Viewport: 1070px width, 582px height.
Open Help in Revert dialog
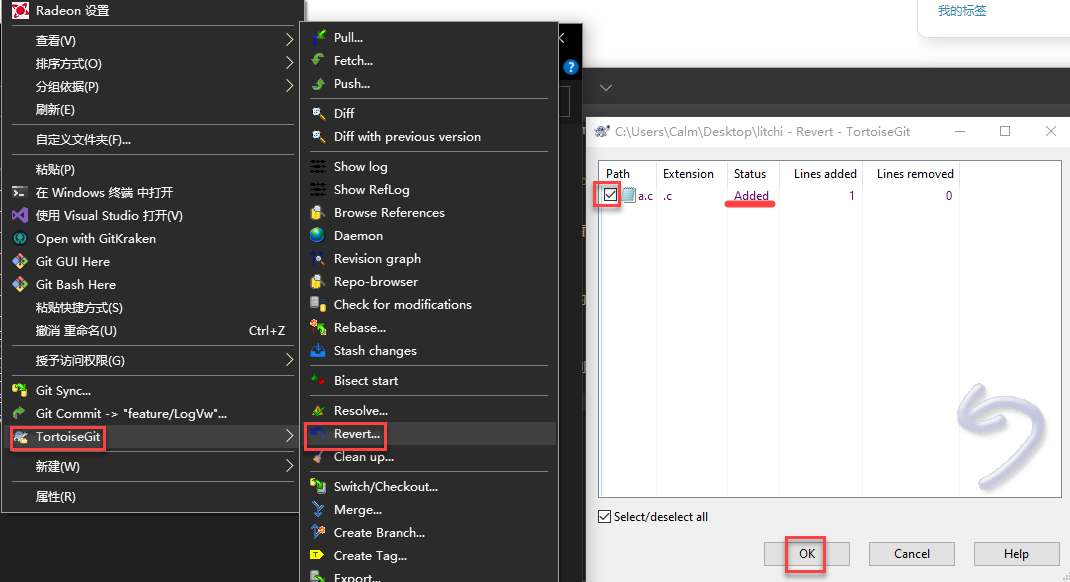tap(1016, 554)
